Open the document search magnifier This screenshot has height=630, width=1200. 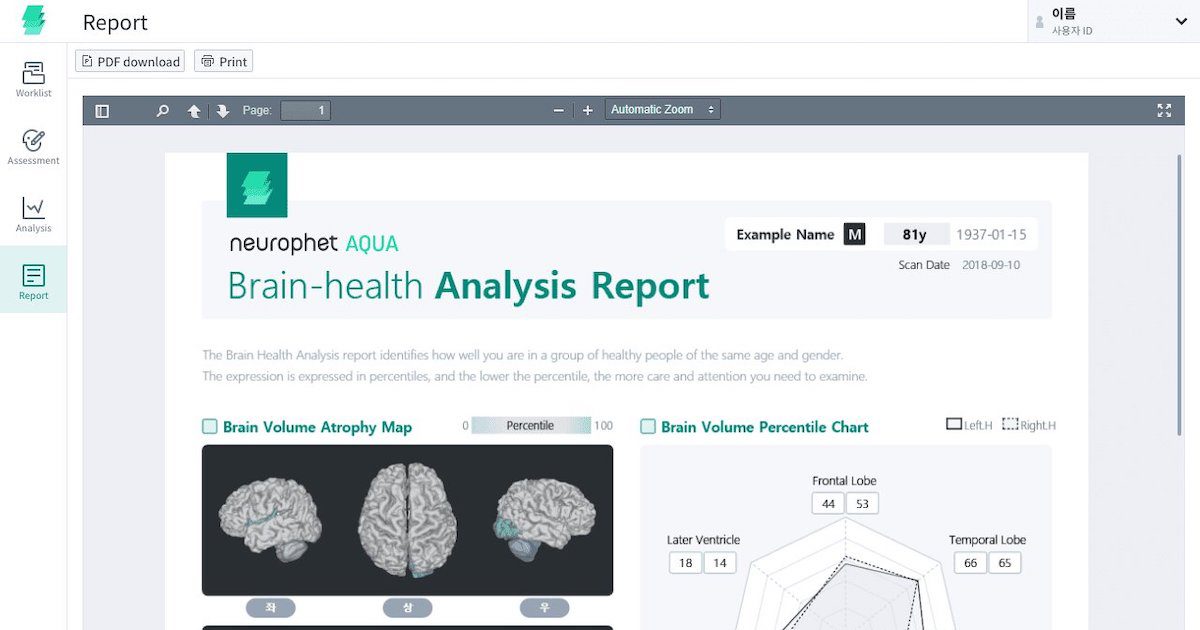coord(162,111)
